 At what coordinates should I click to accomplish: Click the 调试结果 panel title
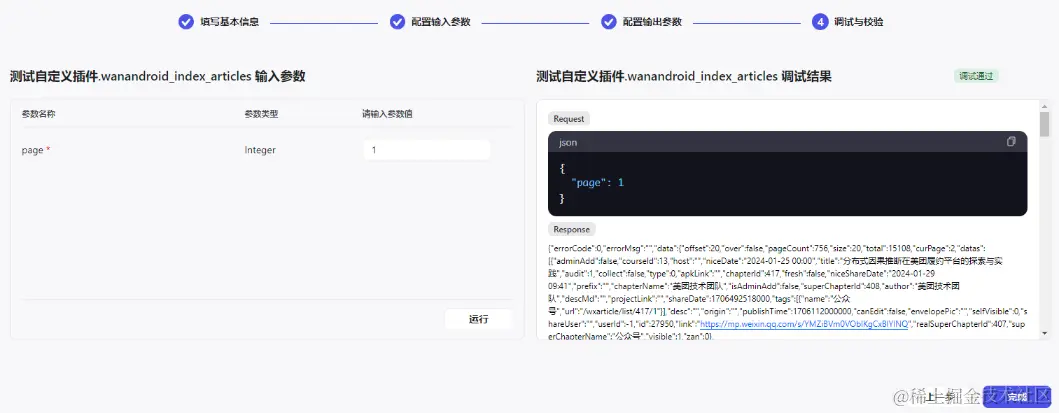pyautogui.click(x=683, y=76)
